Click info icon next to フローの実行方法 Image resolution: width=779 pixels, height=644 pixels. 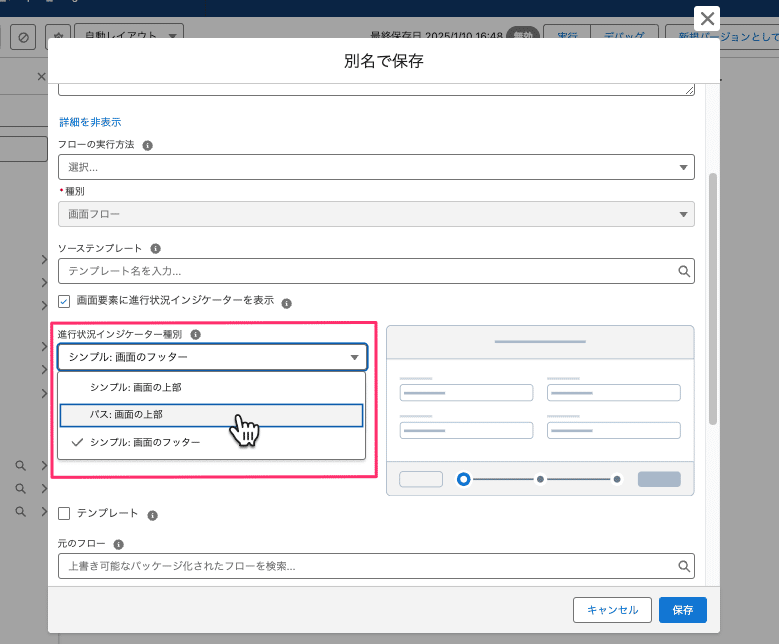click(x=148, y=146)
